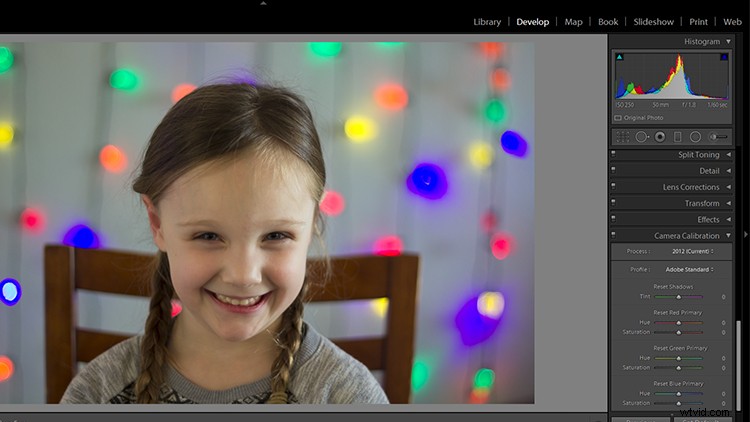Toggle the Effects panel on/off switch
The width and height of the screenshot is (750, 422).
[x=613, y=219]
